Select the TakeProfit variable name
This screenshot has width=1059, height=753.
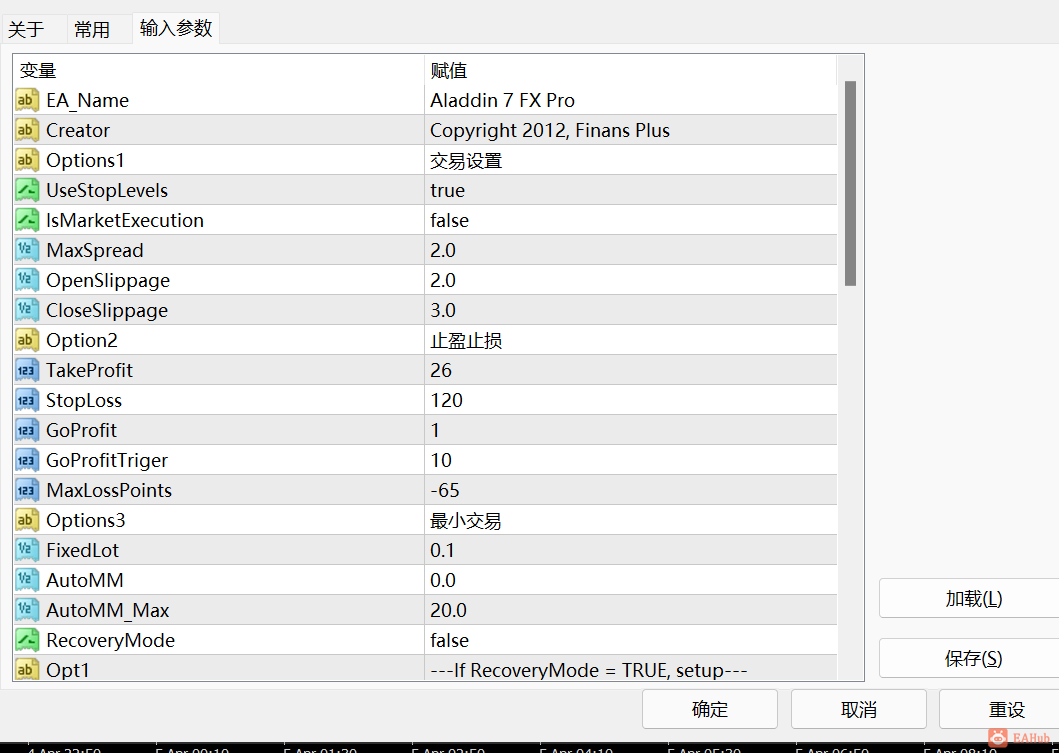point(89,370)
